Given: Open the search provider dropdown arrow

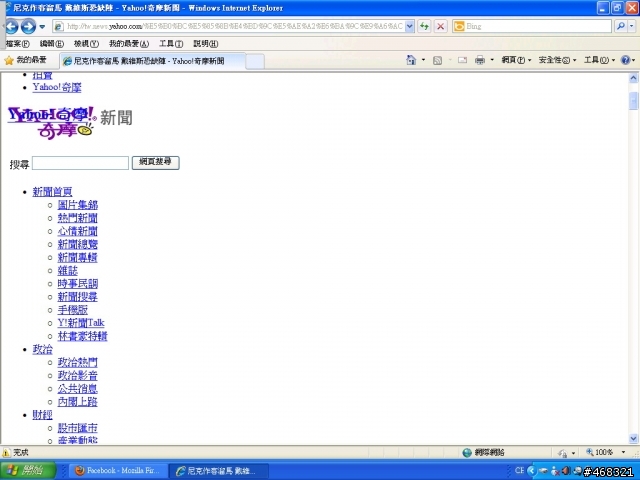Looking at the screenshot, I should (631, 27).
